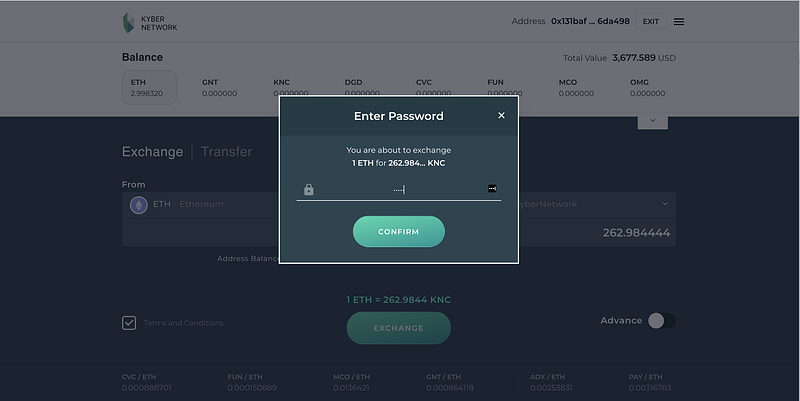
Task: Switch to the Transfer tab
Action: point(226,152)
